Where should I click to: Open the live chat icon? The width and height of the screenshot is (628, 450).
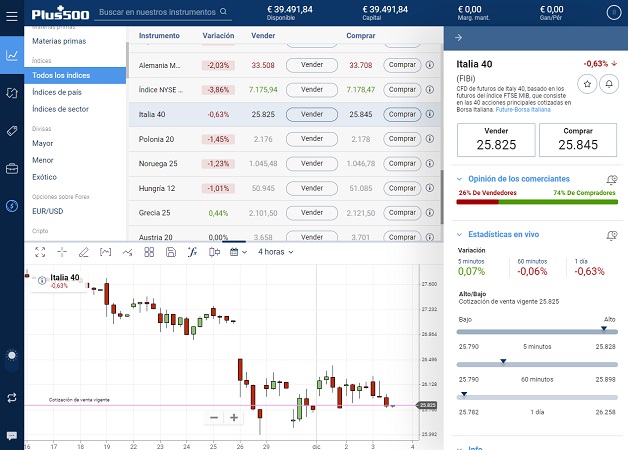(12, 435)
